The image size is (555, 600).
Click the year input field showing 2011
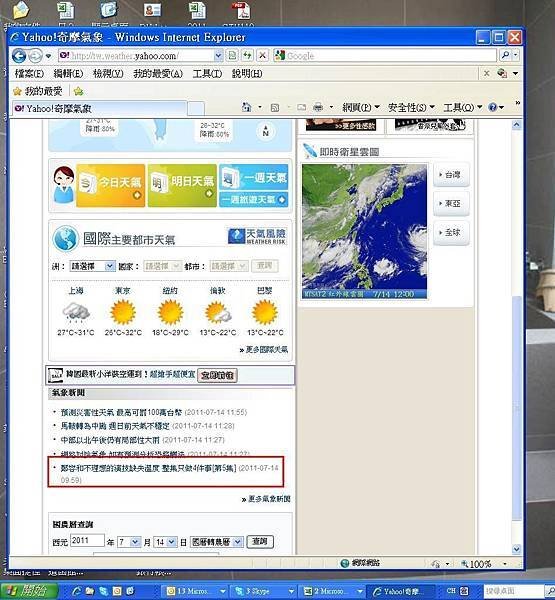pyautogui.click(x=87, y=541)
